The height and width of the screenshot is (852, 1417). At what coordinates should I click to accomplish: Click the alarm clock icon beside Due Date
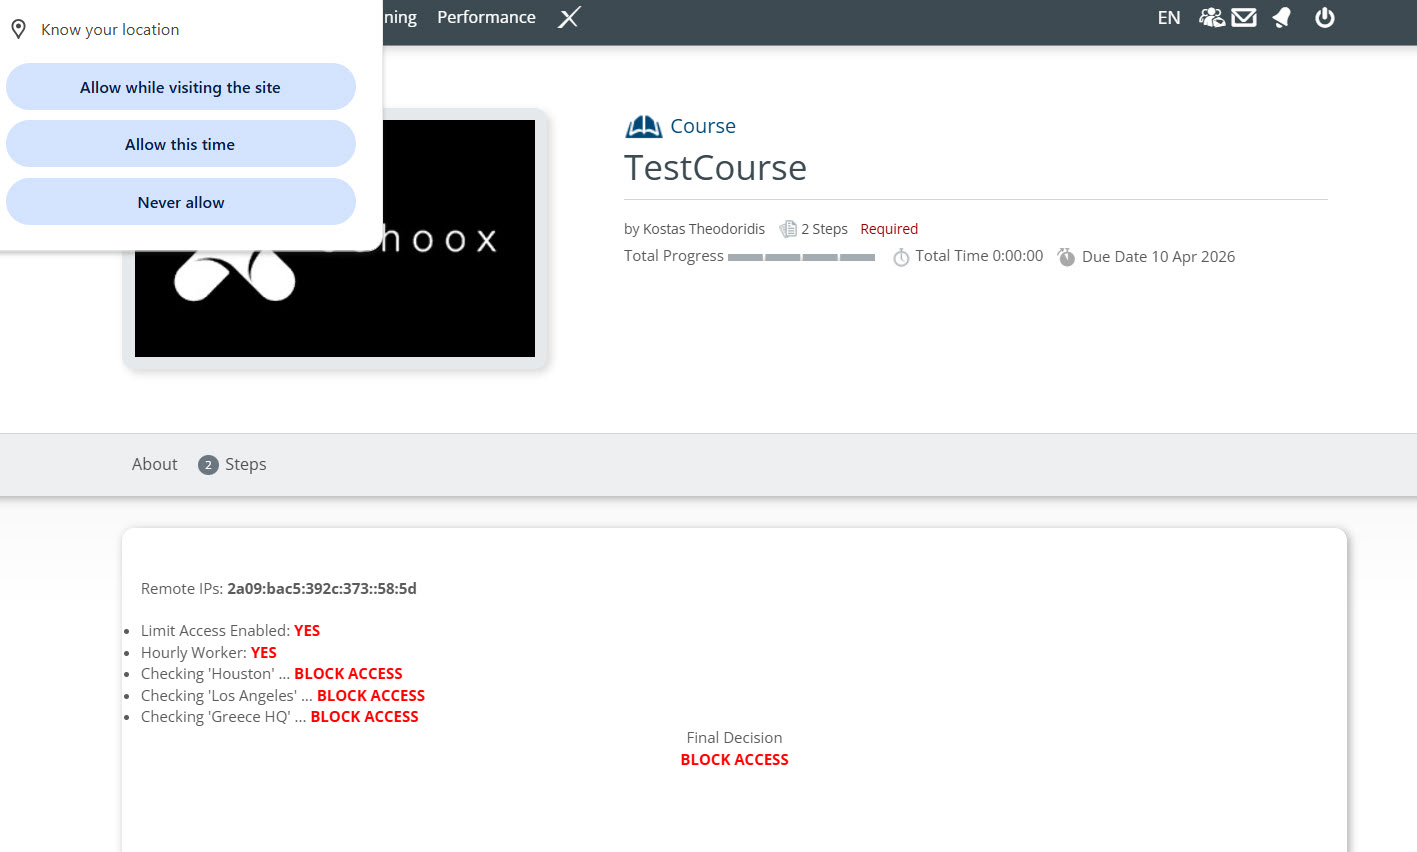tap(1067, 257)
